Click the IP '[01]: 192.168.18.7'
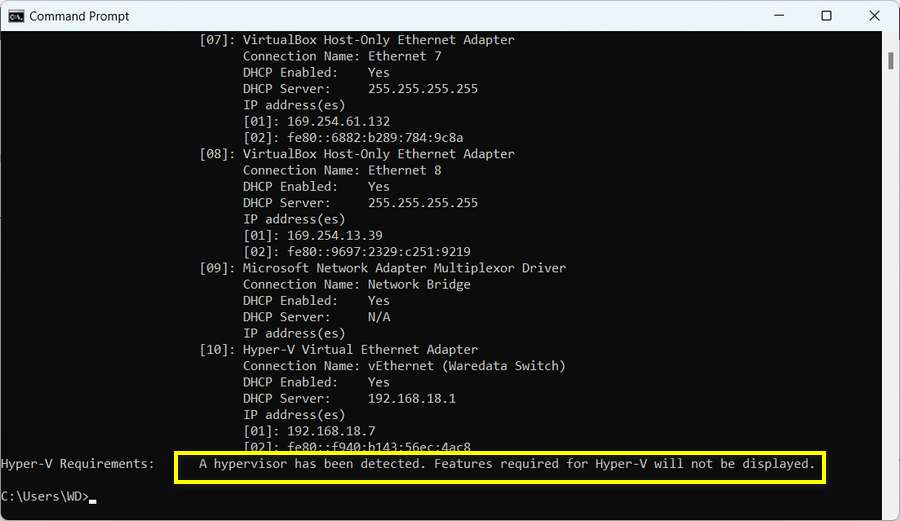The image size is (900, 521). coord(309,431)
